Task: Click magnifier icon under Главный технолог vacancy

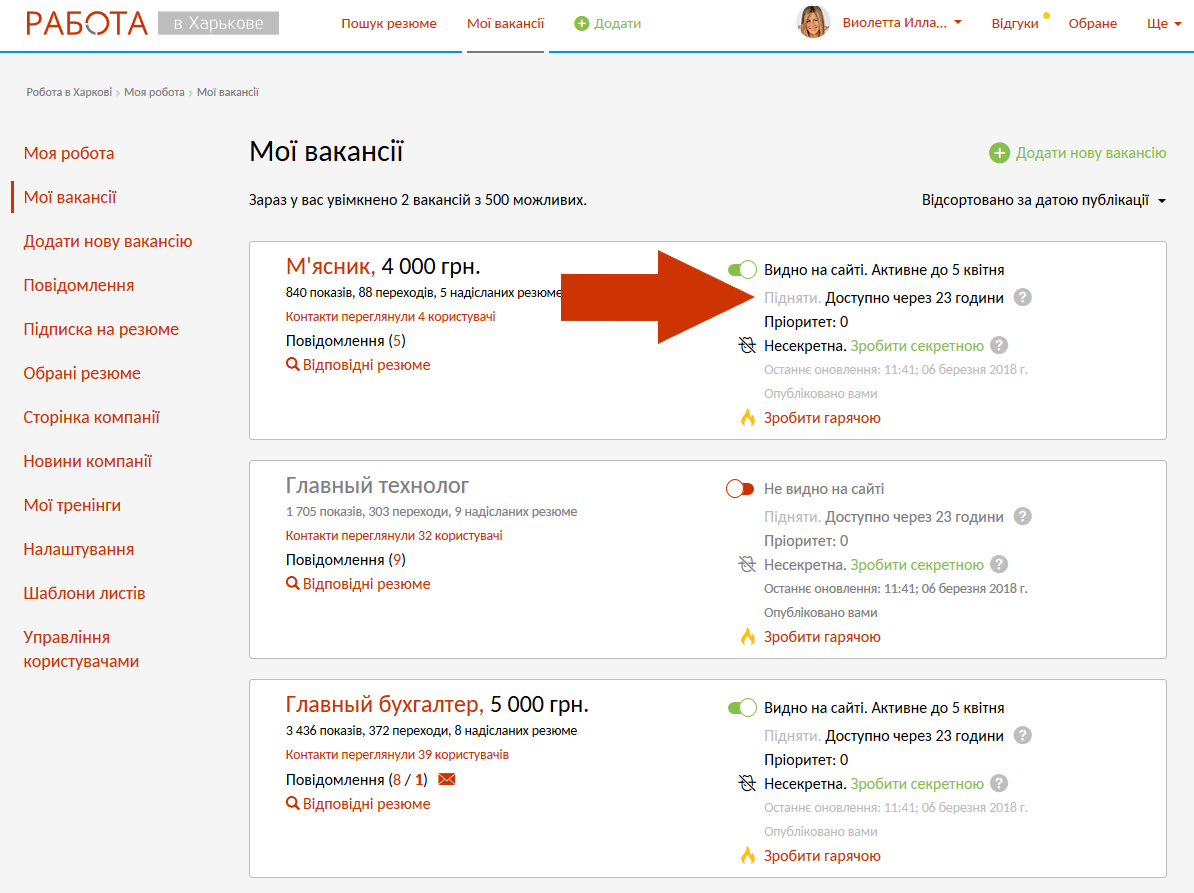Action: [x=293, y=584]
